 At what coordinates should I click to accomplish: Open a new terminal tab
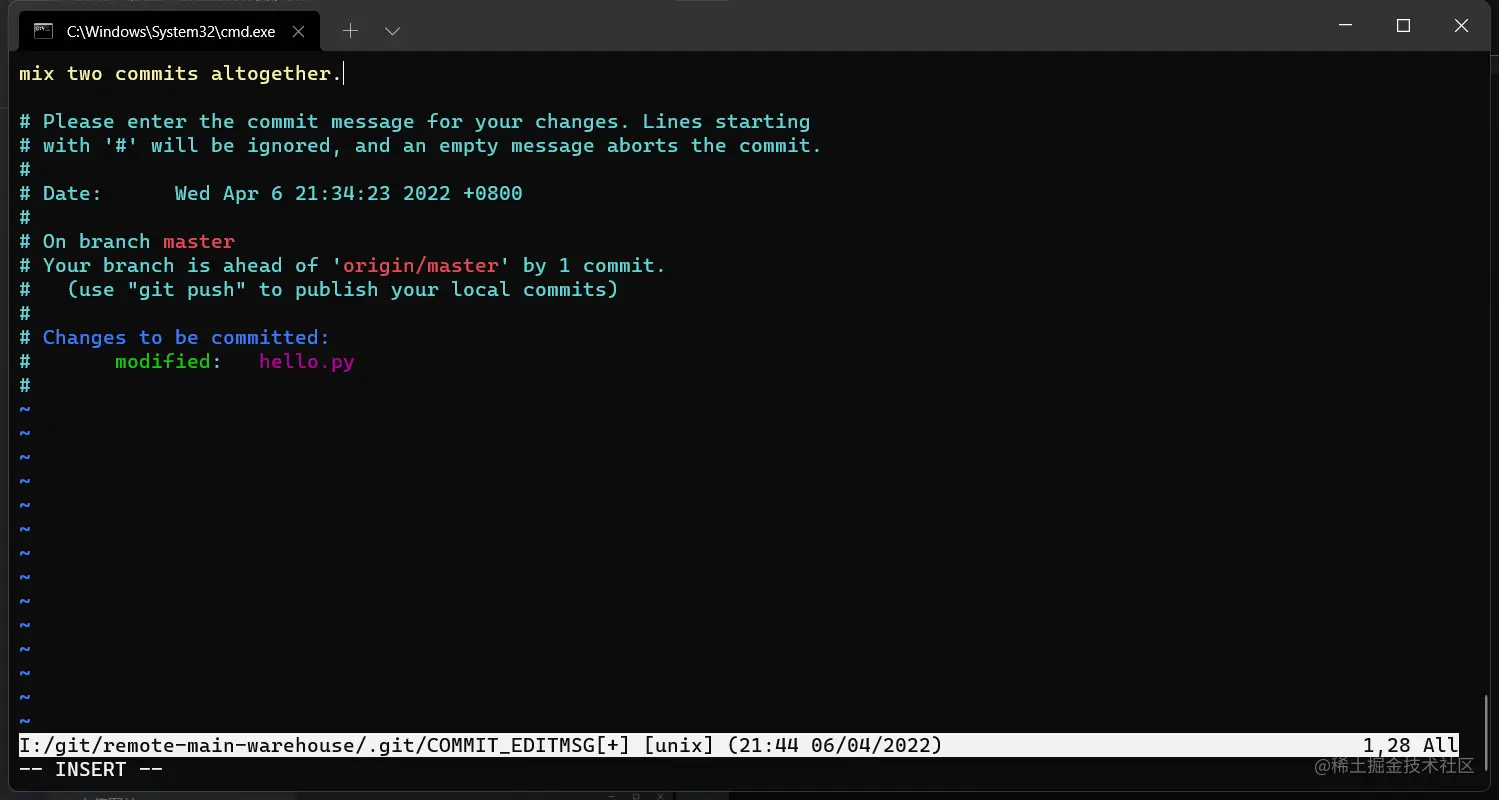pos(350,31)
